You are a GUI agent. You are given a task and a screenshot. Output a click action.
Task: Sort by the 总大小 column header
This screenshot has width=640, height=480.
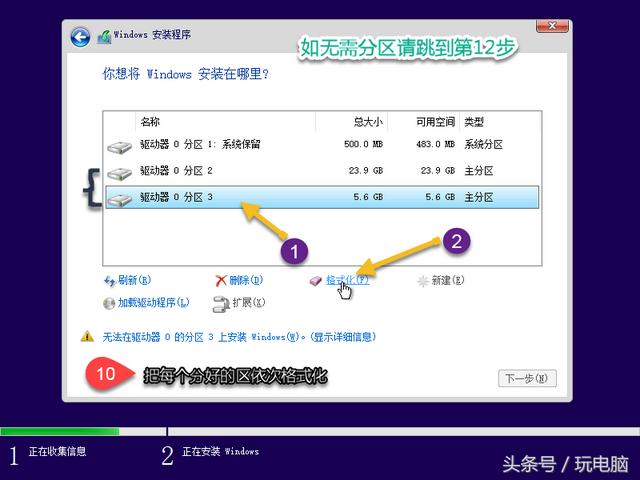point(367,122)
